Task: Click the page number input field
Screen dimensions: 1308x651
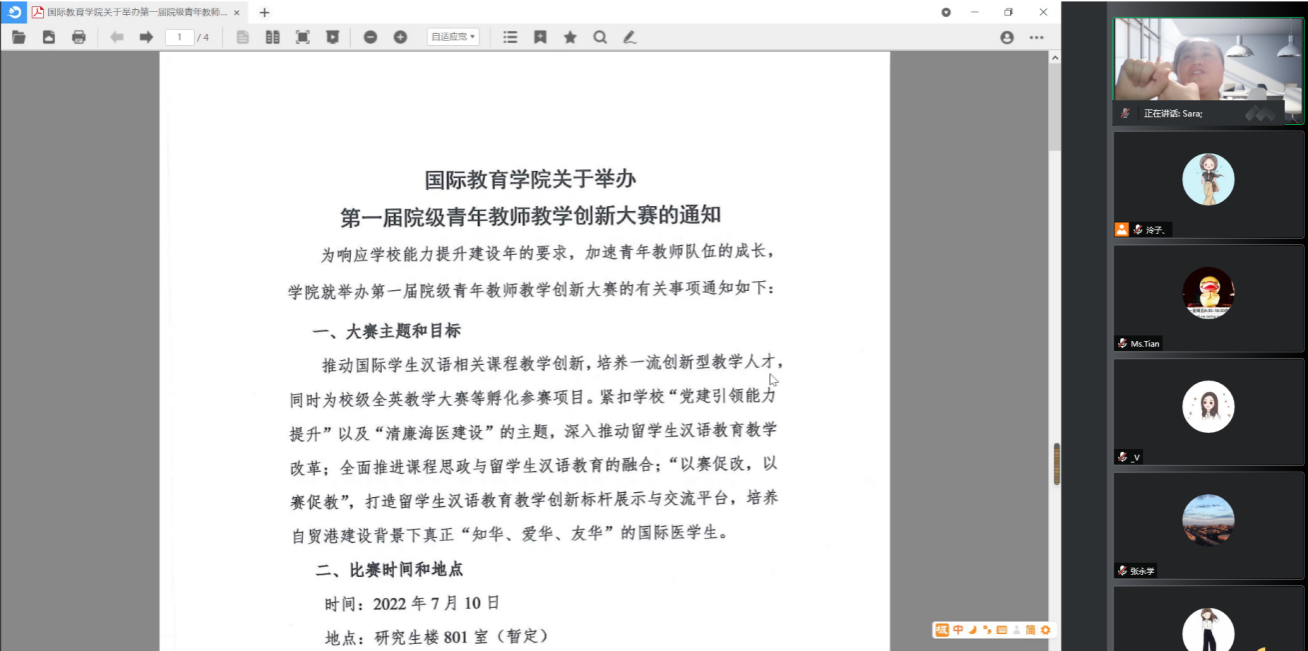Action: 180,37
